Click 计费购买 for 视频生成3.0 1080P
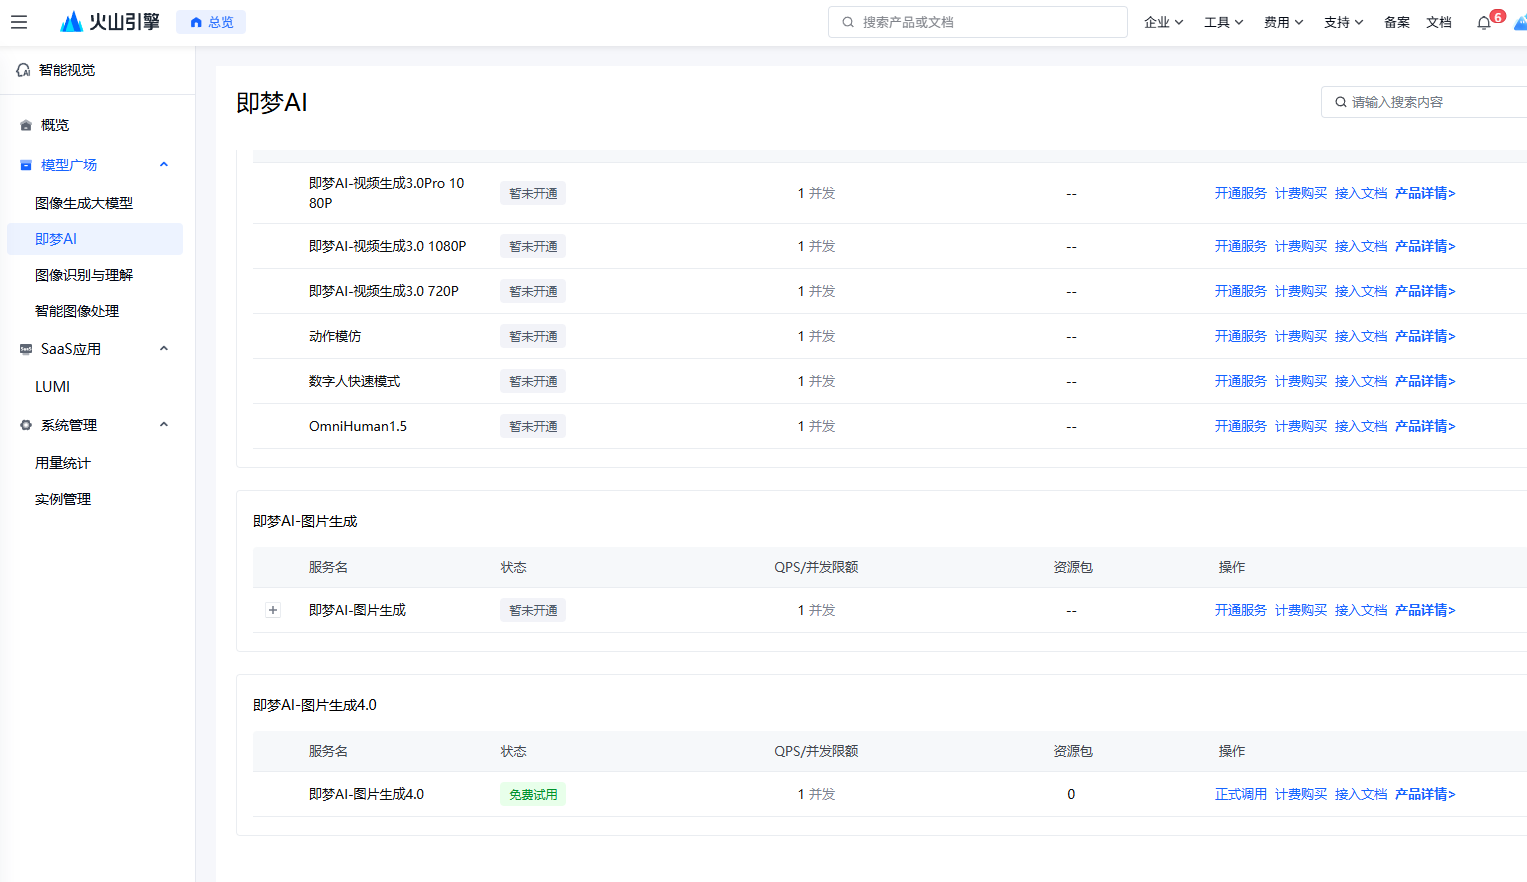 [1300, 246]
